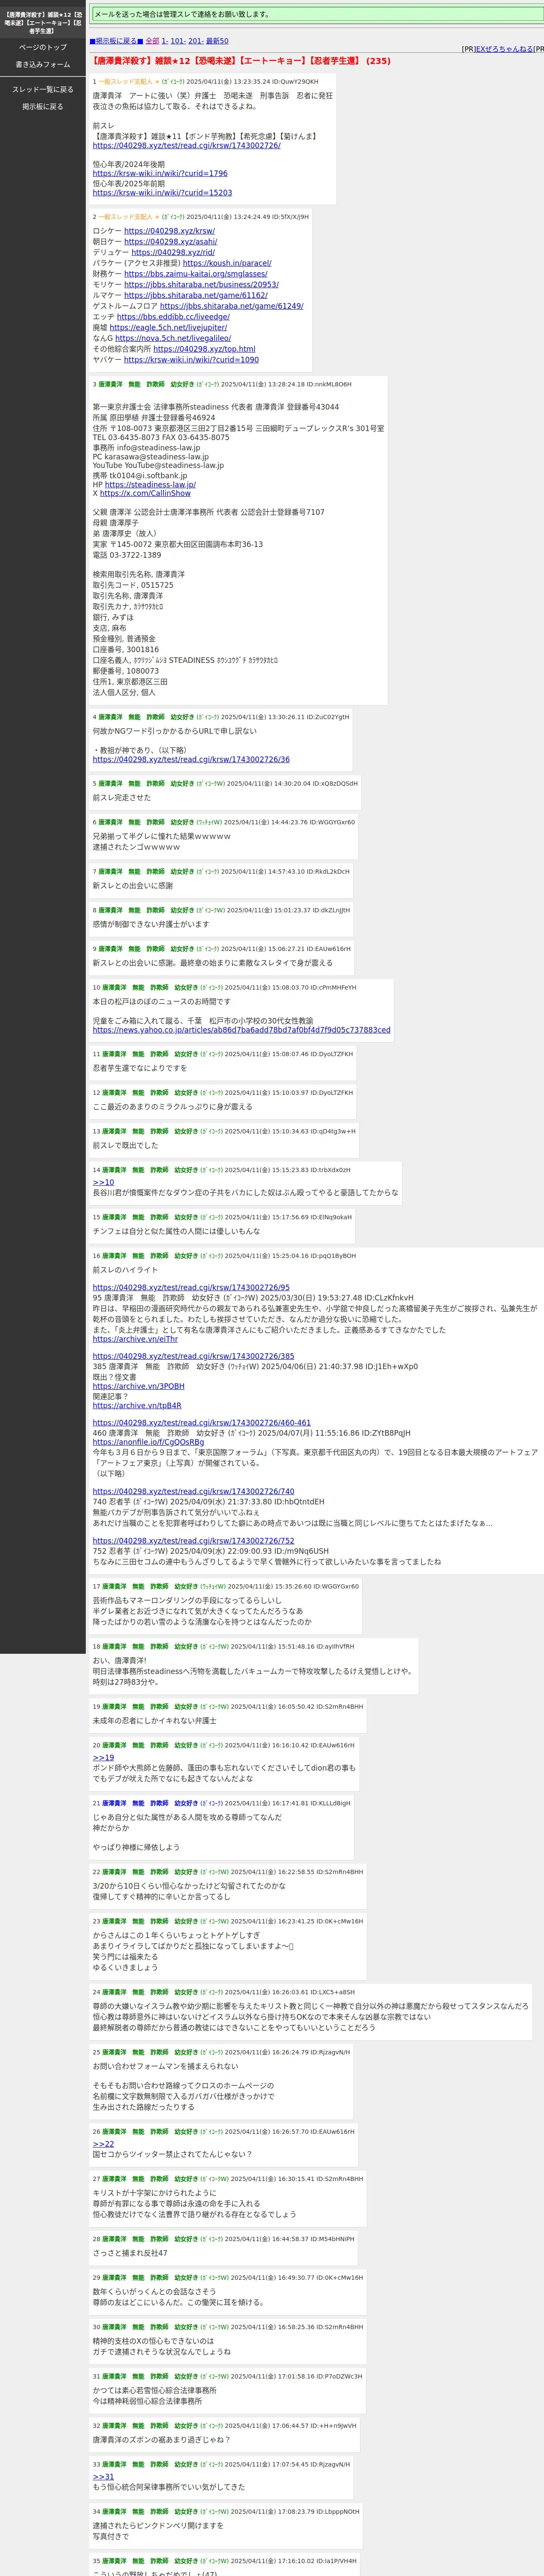Viewport: 544px width, 2576px height.
Task: Open ゲストルームフロア game/61249 link
Action: 231,306
